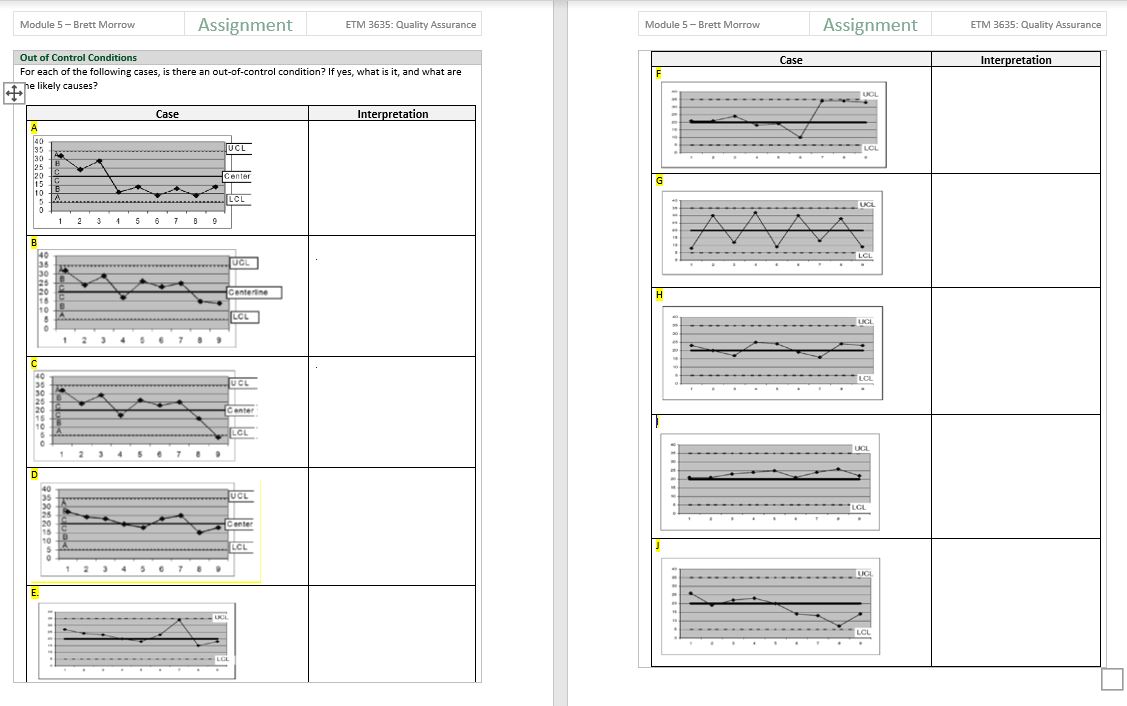
Task: Click the empty Interpretation cell beside Case A
Action: point(394,178)
